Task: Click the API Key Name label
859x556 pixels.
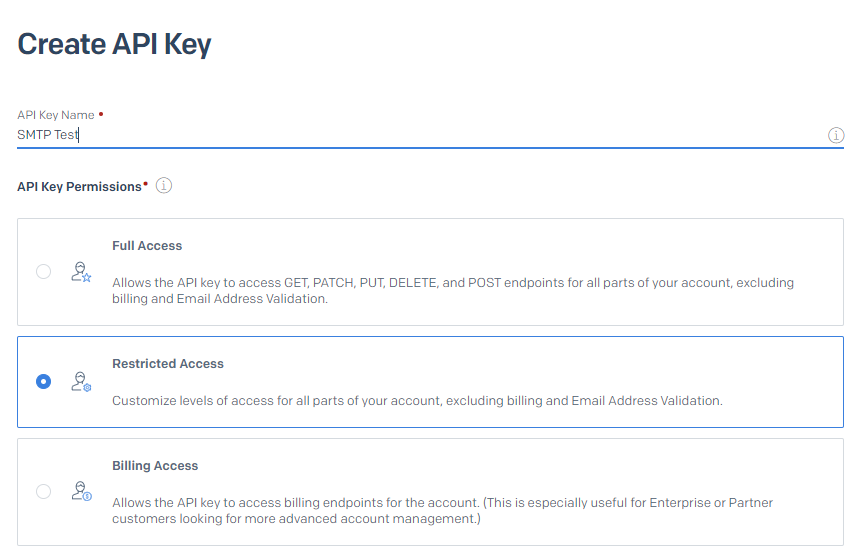Action: point(56,115)
